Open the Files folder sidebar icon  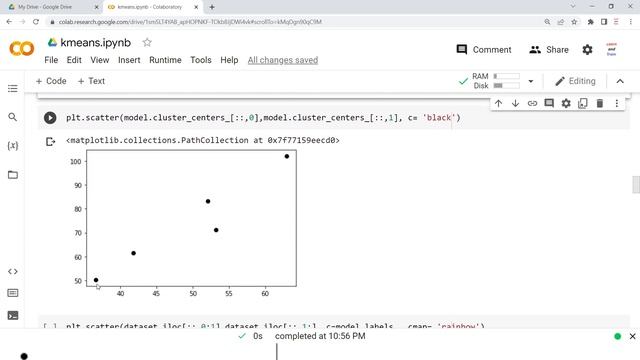(x=13, y=175)
